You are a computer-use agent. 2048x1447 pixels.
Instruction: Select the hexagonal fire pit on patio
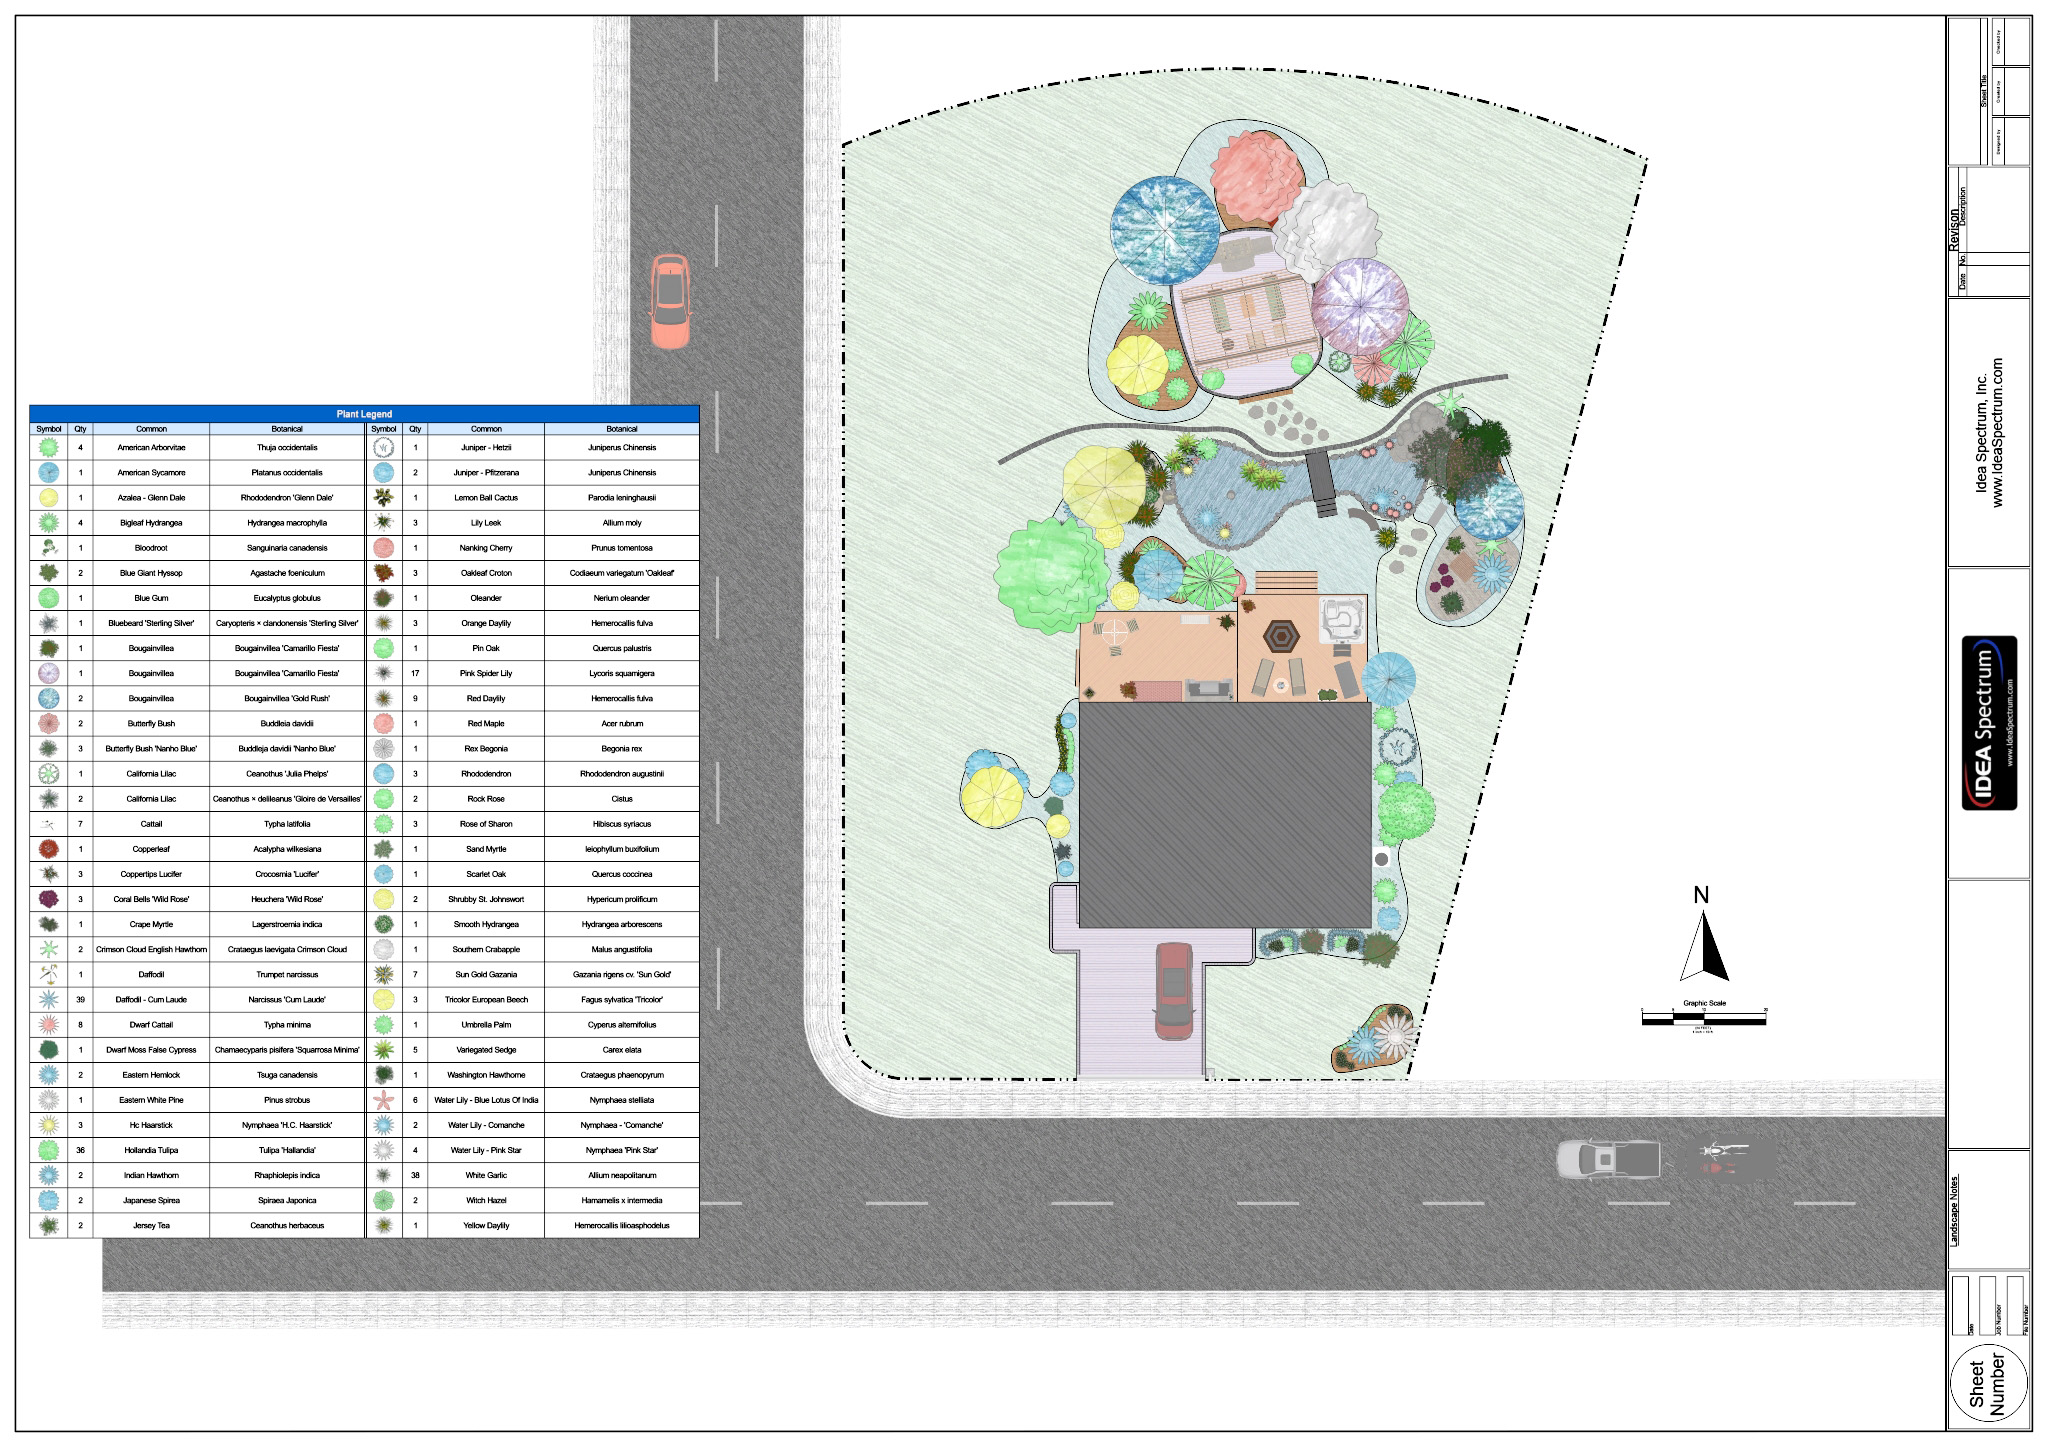1281,636
